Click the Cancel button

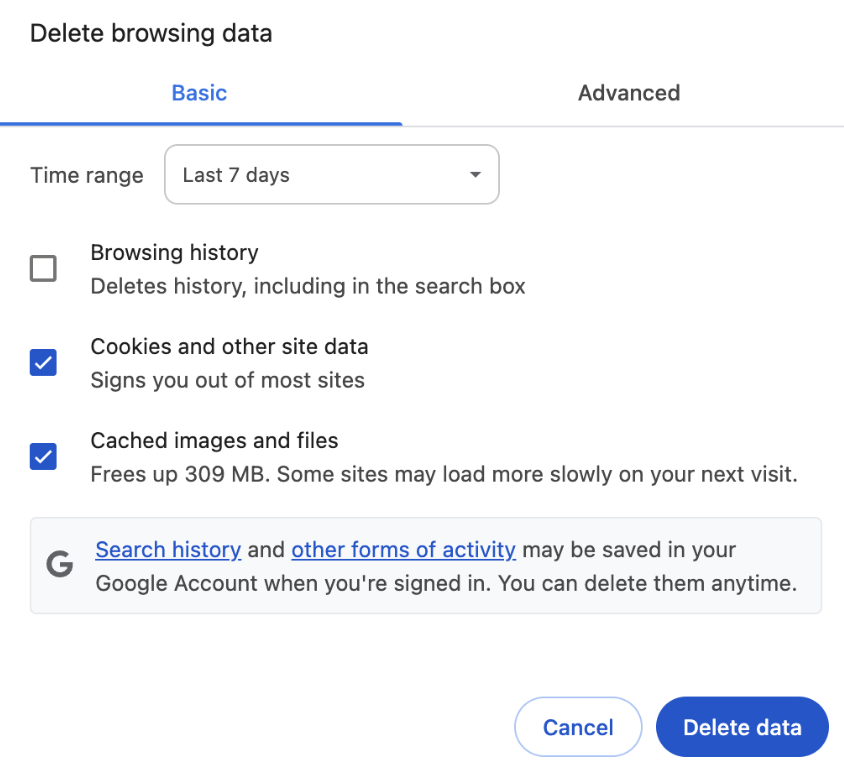tap(578, 727)
